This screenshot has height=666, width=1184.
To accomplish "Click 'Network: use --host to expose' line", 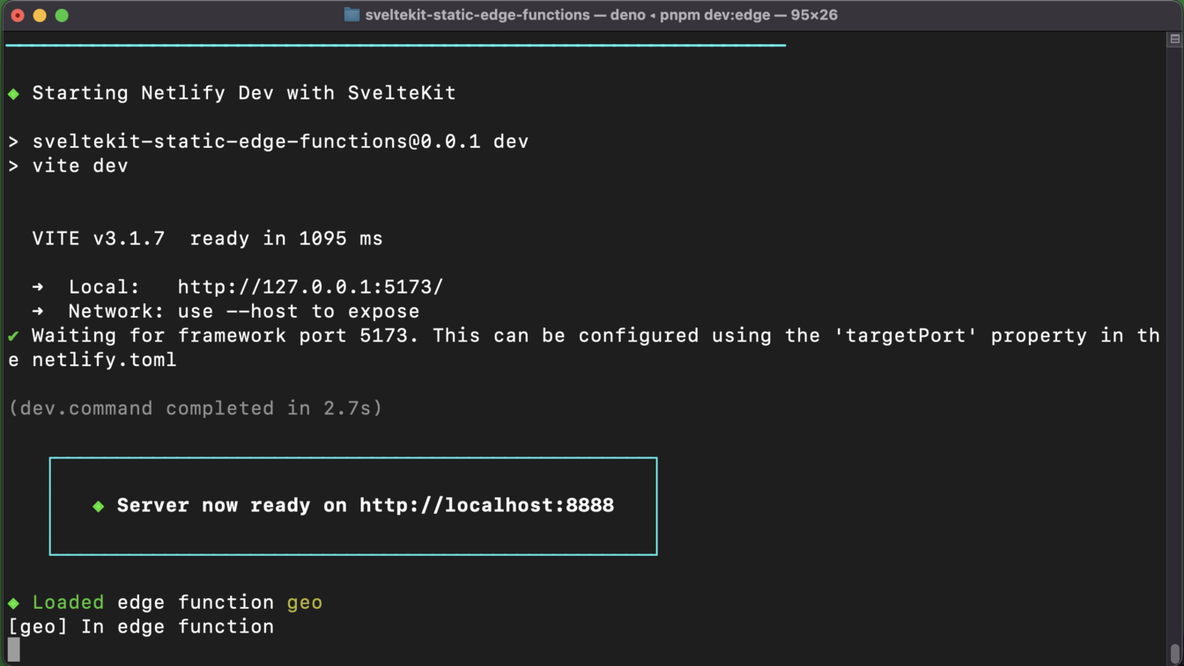I will [244, 312].
